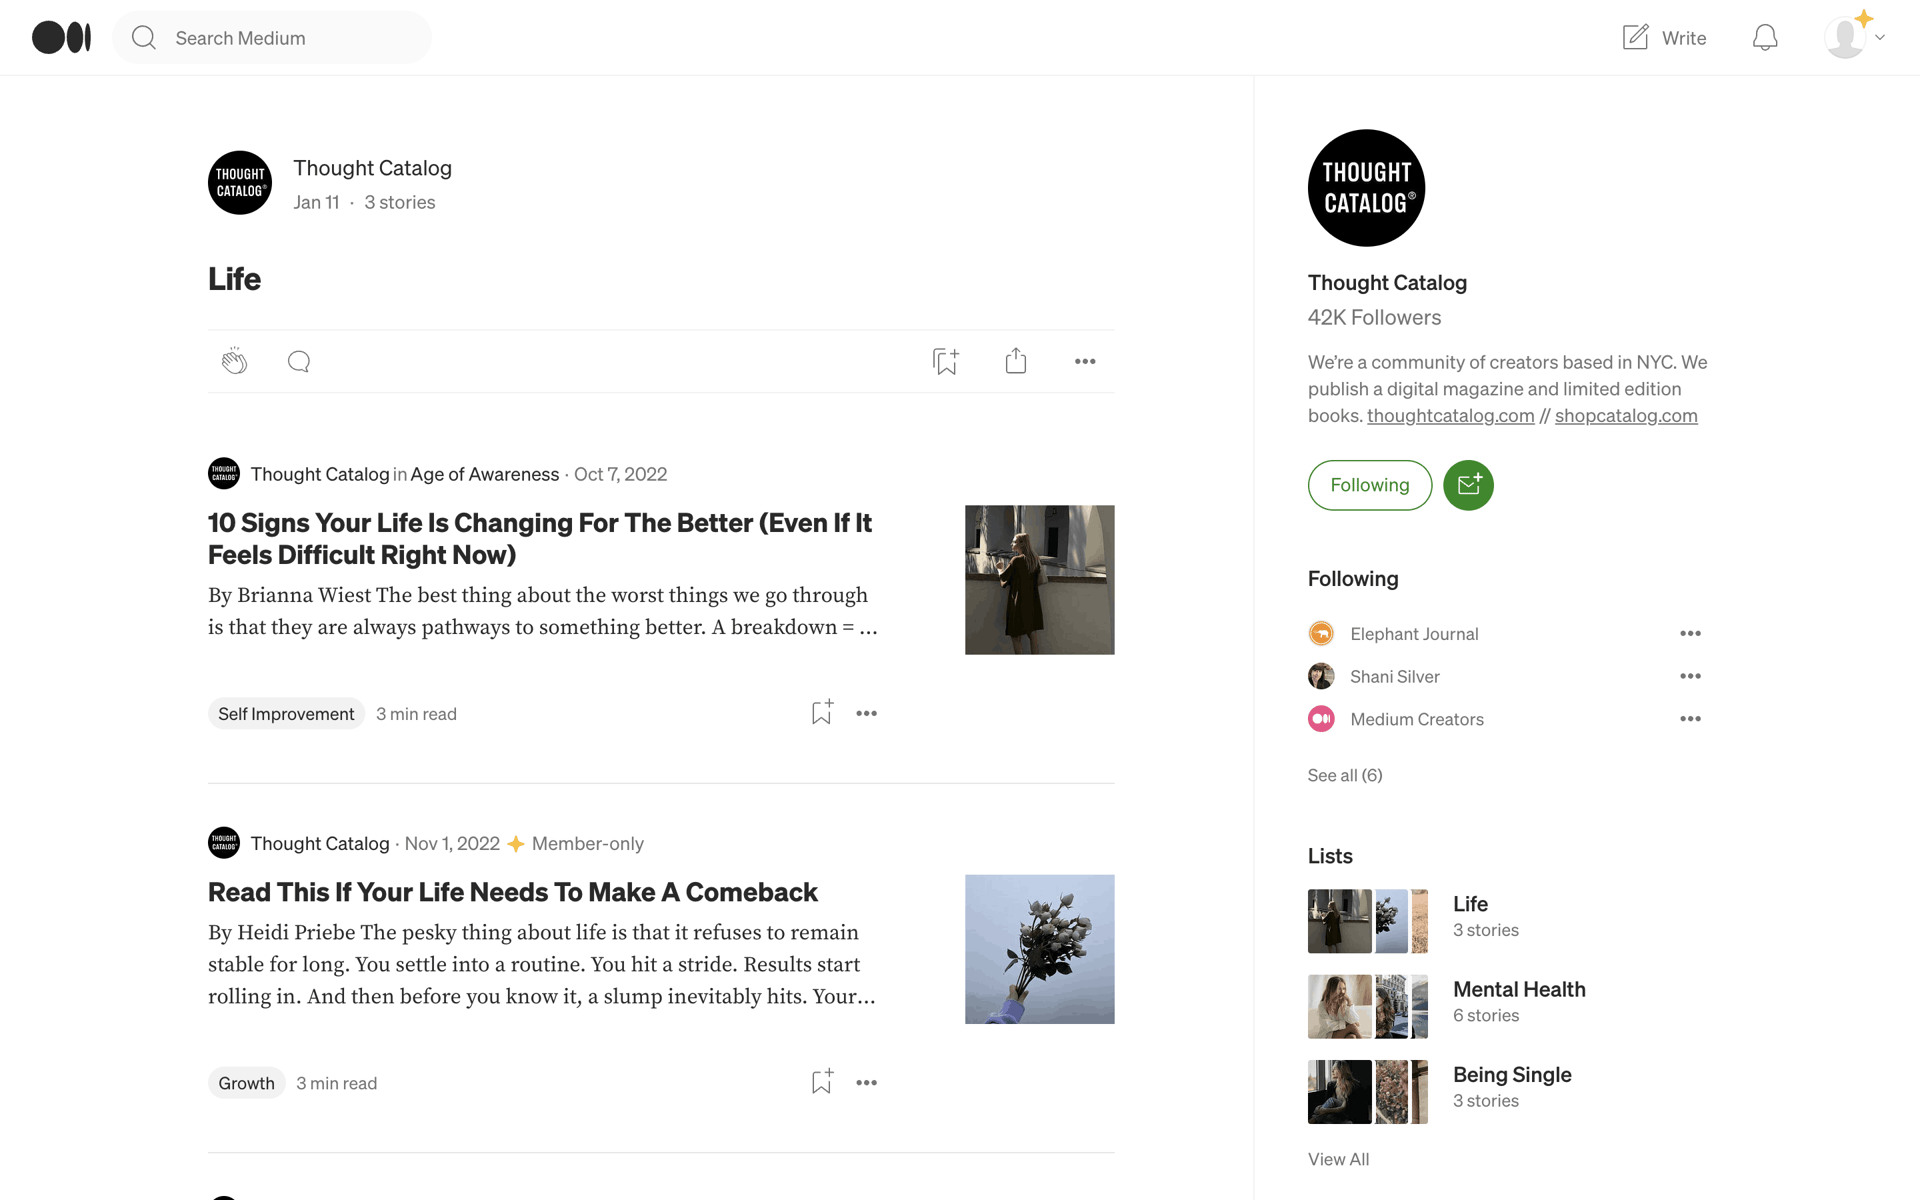Expand the profile dropdown chevron
1920x1200 pixels.
pyautogui.click(x=1880, y=38)
